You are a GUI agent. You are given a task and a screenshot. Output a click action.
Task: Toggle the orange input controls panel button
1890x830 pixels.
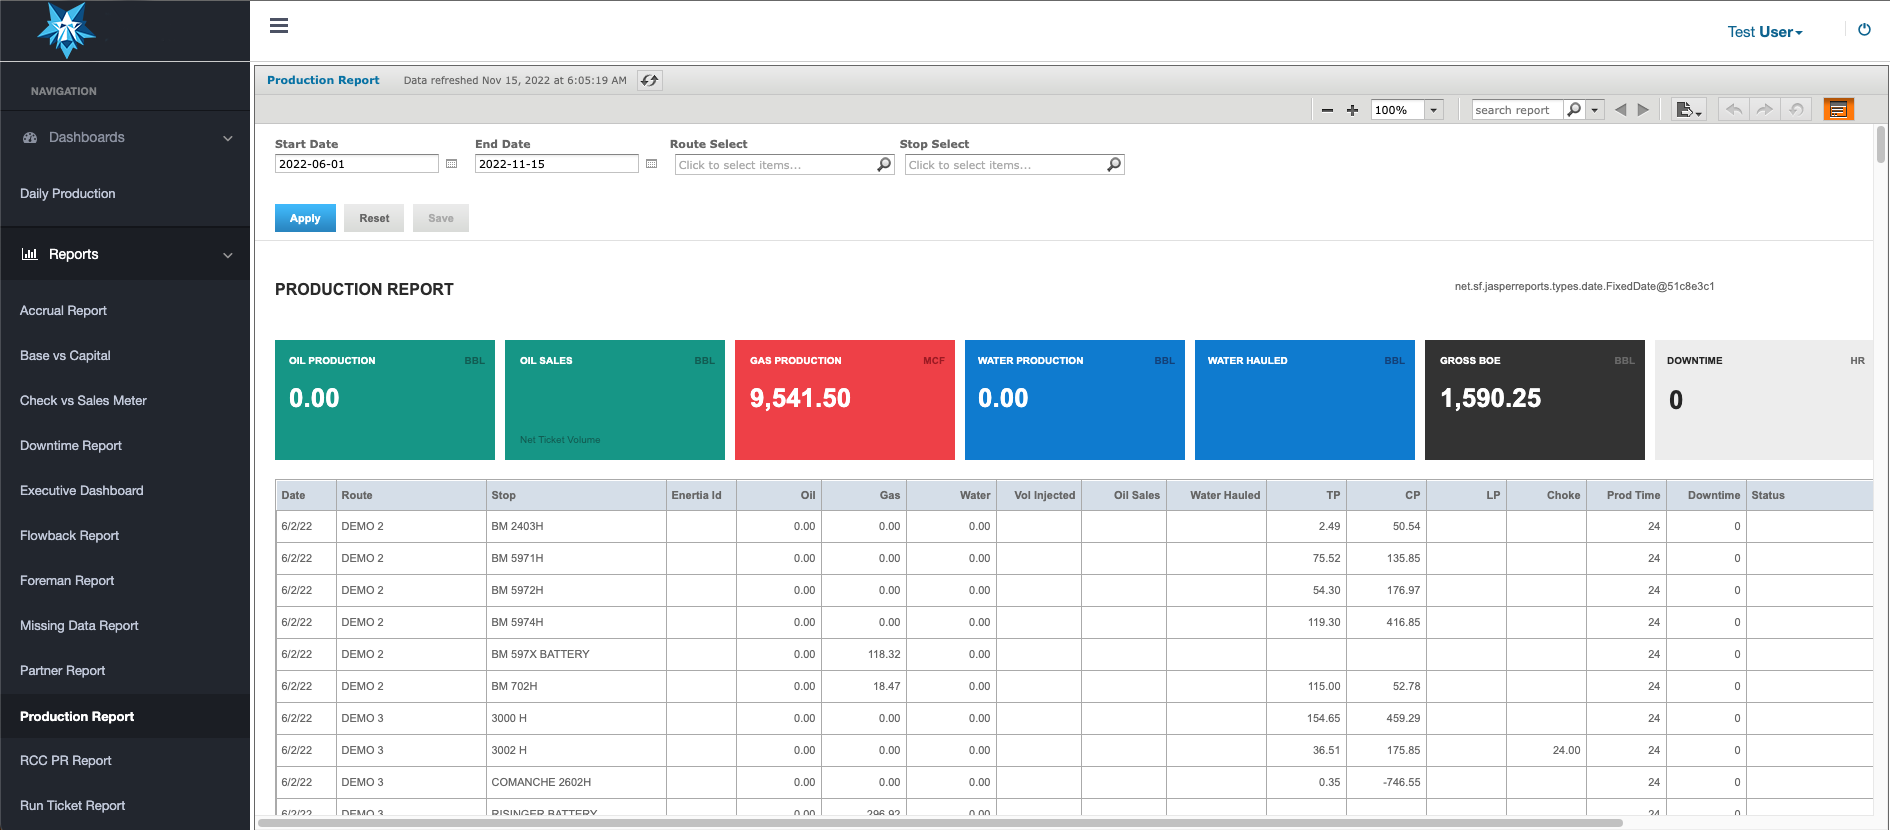click(x=1838, y=110)
